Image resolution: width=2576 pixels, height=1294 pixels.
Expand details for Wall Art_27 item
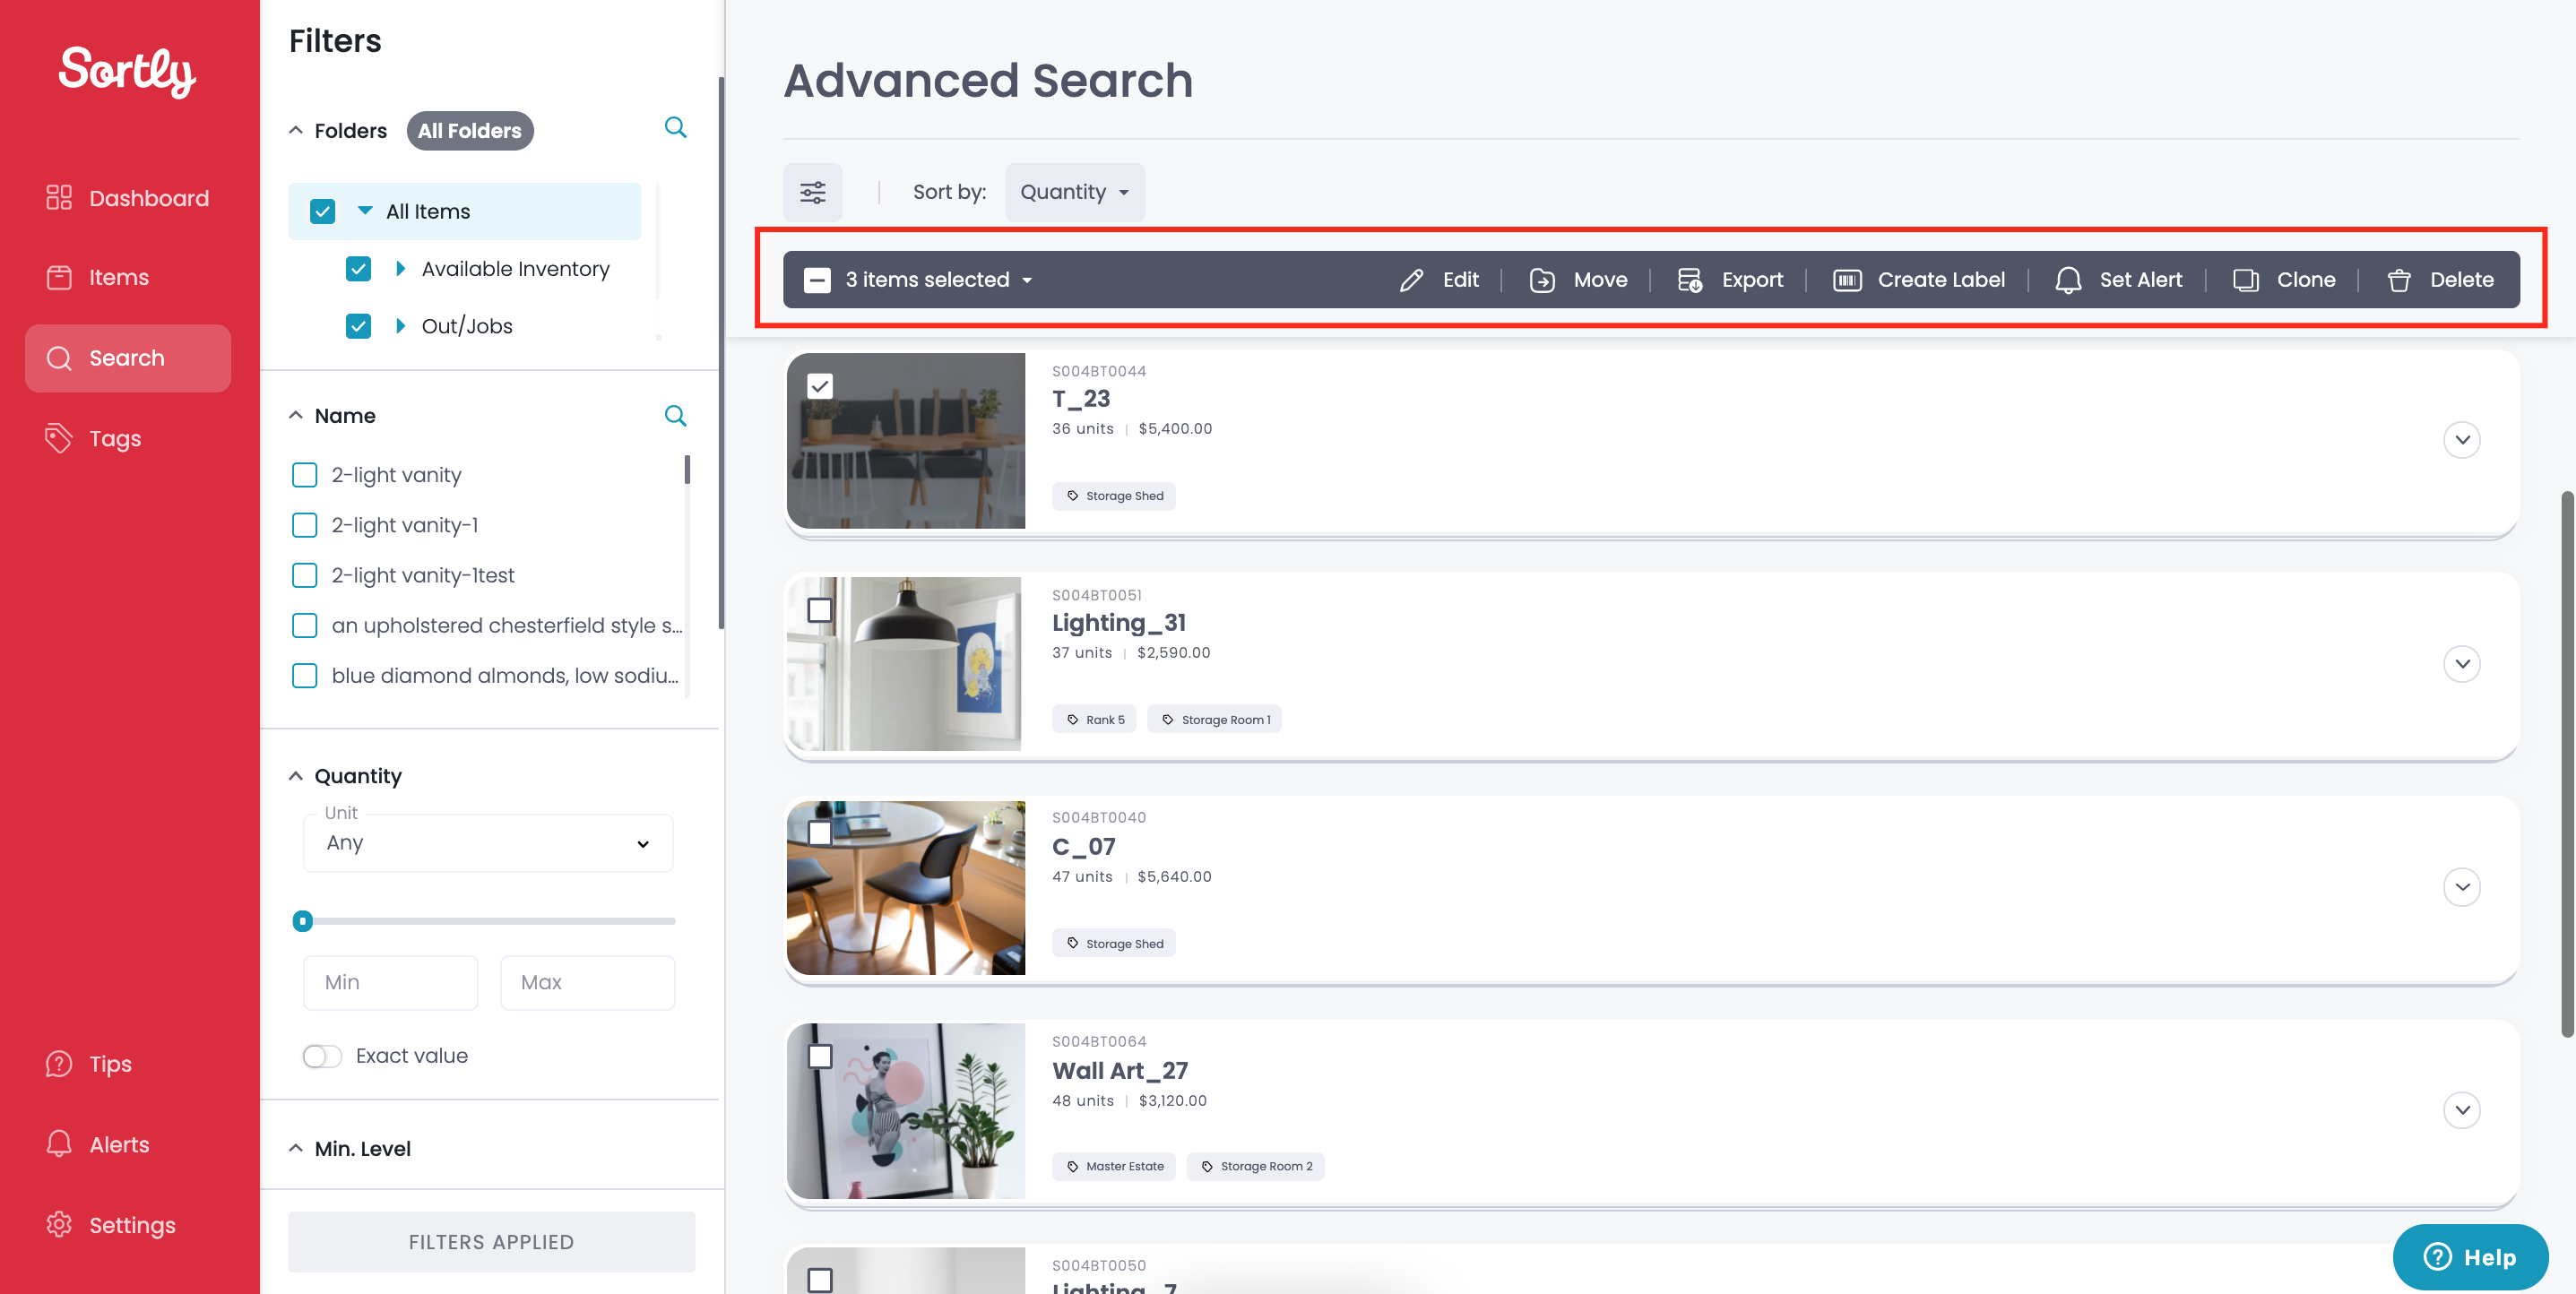click(x=2462, y=1110)
